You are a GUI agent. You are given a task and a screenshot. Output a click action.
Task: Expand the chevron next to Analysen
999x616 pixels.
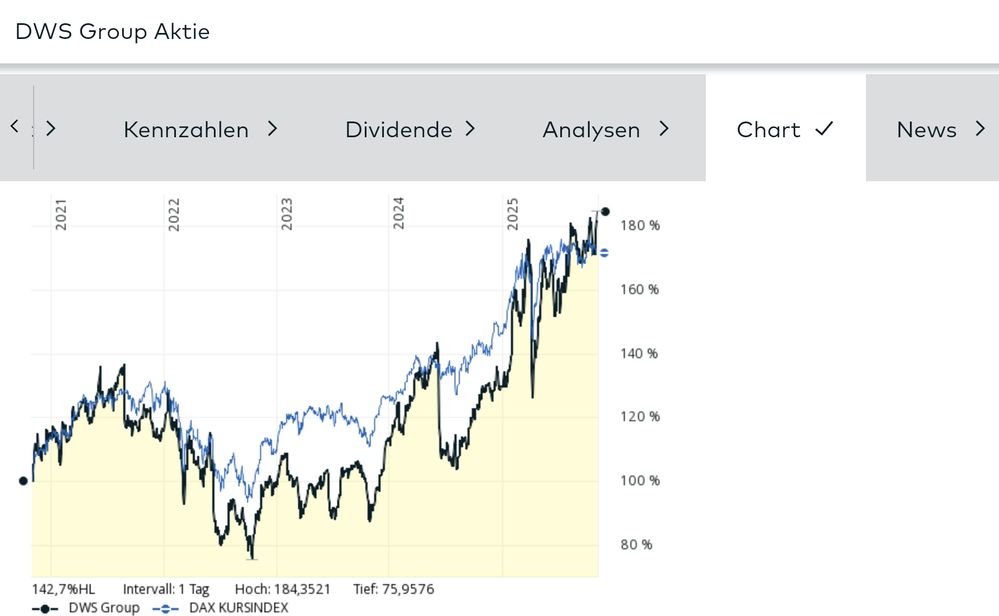coord(664,129)
